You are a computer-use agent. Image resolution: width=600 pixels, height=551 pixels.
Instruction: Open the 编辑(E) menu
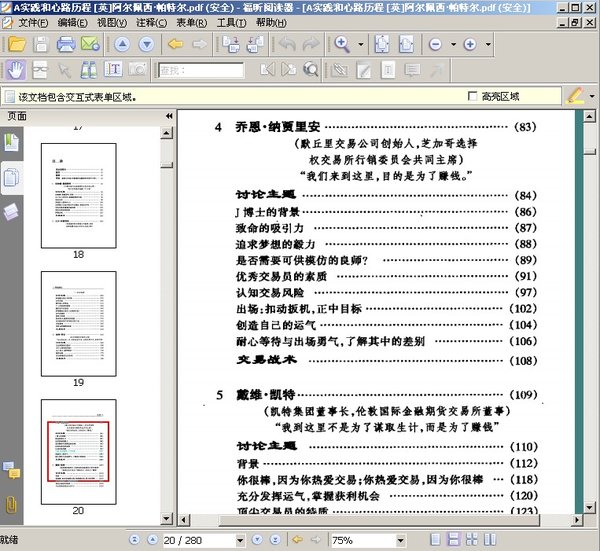pyautogui.click(x=73, y=23)
